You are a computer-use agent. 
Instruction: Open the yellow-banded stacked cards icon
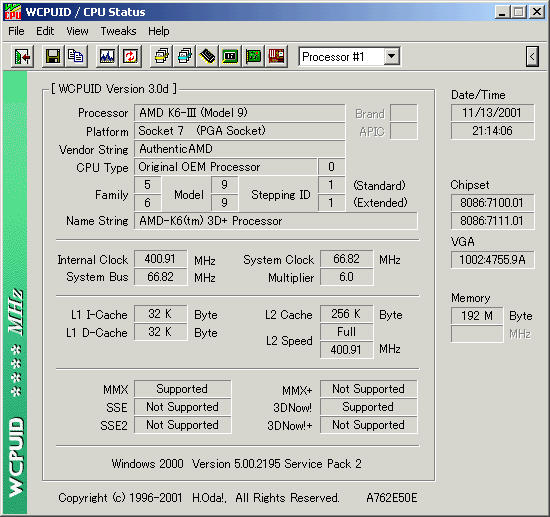click(161, 56)
